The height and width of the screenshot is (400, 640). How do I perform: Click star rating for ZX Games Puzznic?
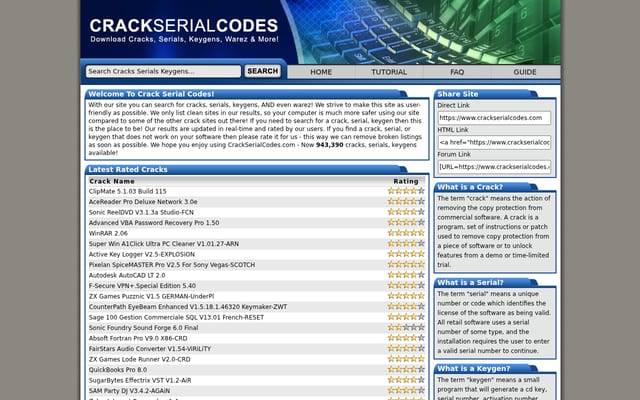tap(406, 296)
